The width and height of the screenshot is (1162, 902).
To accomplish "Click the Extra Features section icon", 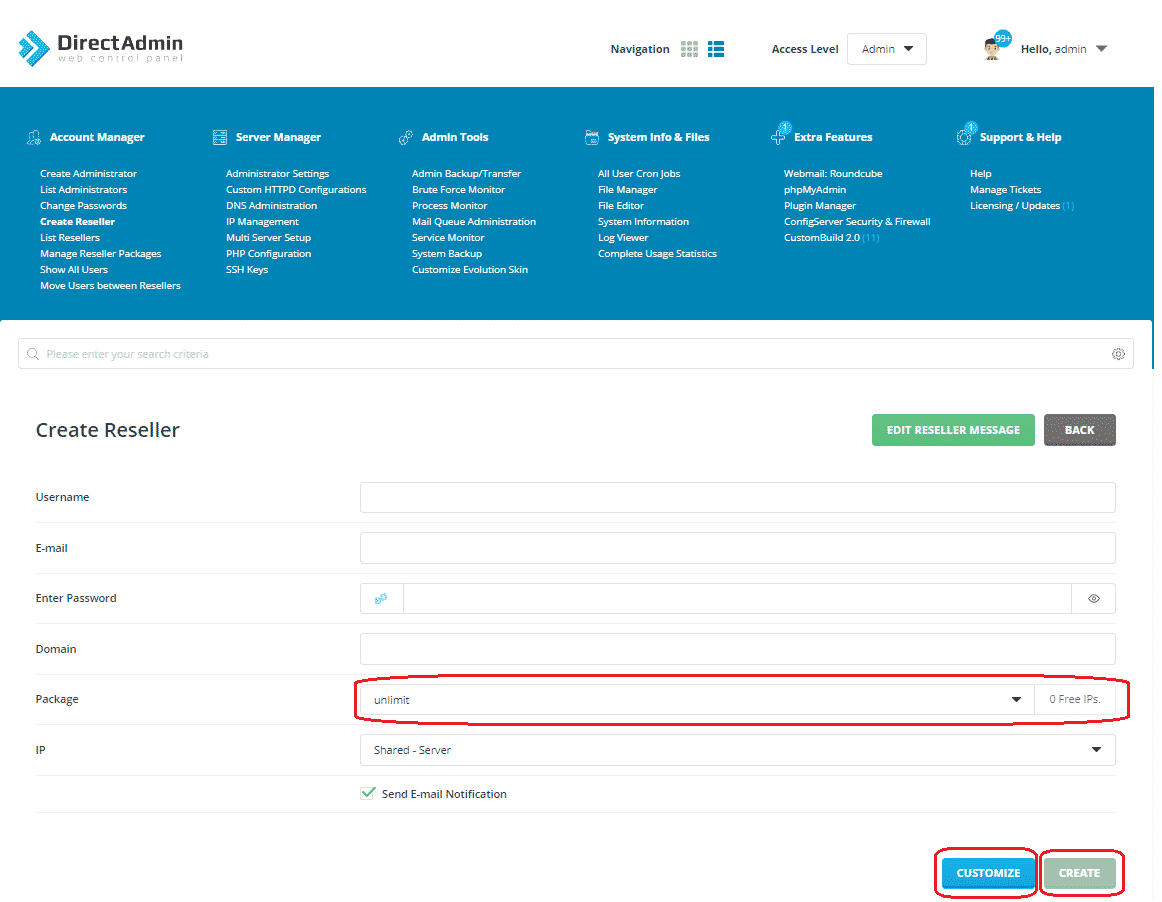I will [x=778, y=136].
